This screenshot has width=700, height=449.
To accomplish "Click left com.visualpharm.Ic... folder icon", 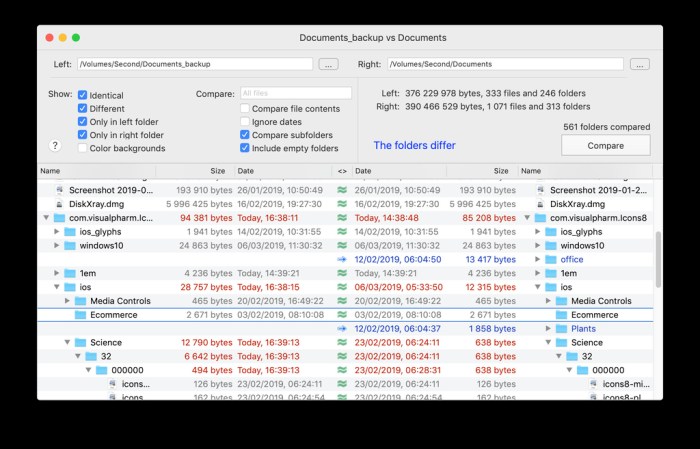I will tap(59, 218).
